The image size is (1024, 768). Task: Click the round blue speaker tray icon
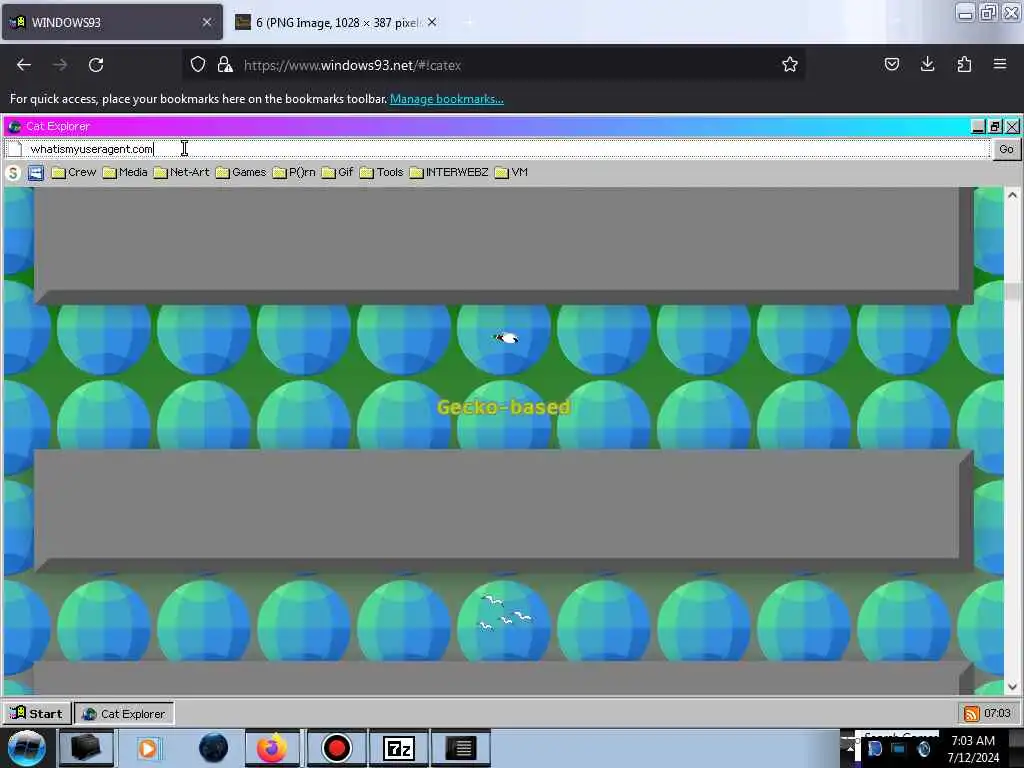point(923,748)
